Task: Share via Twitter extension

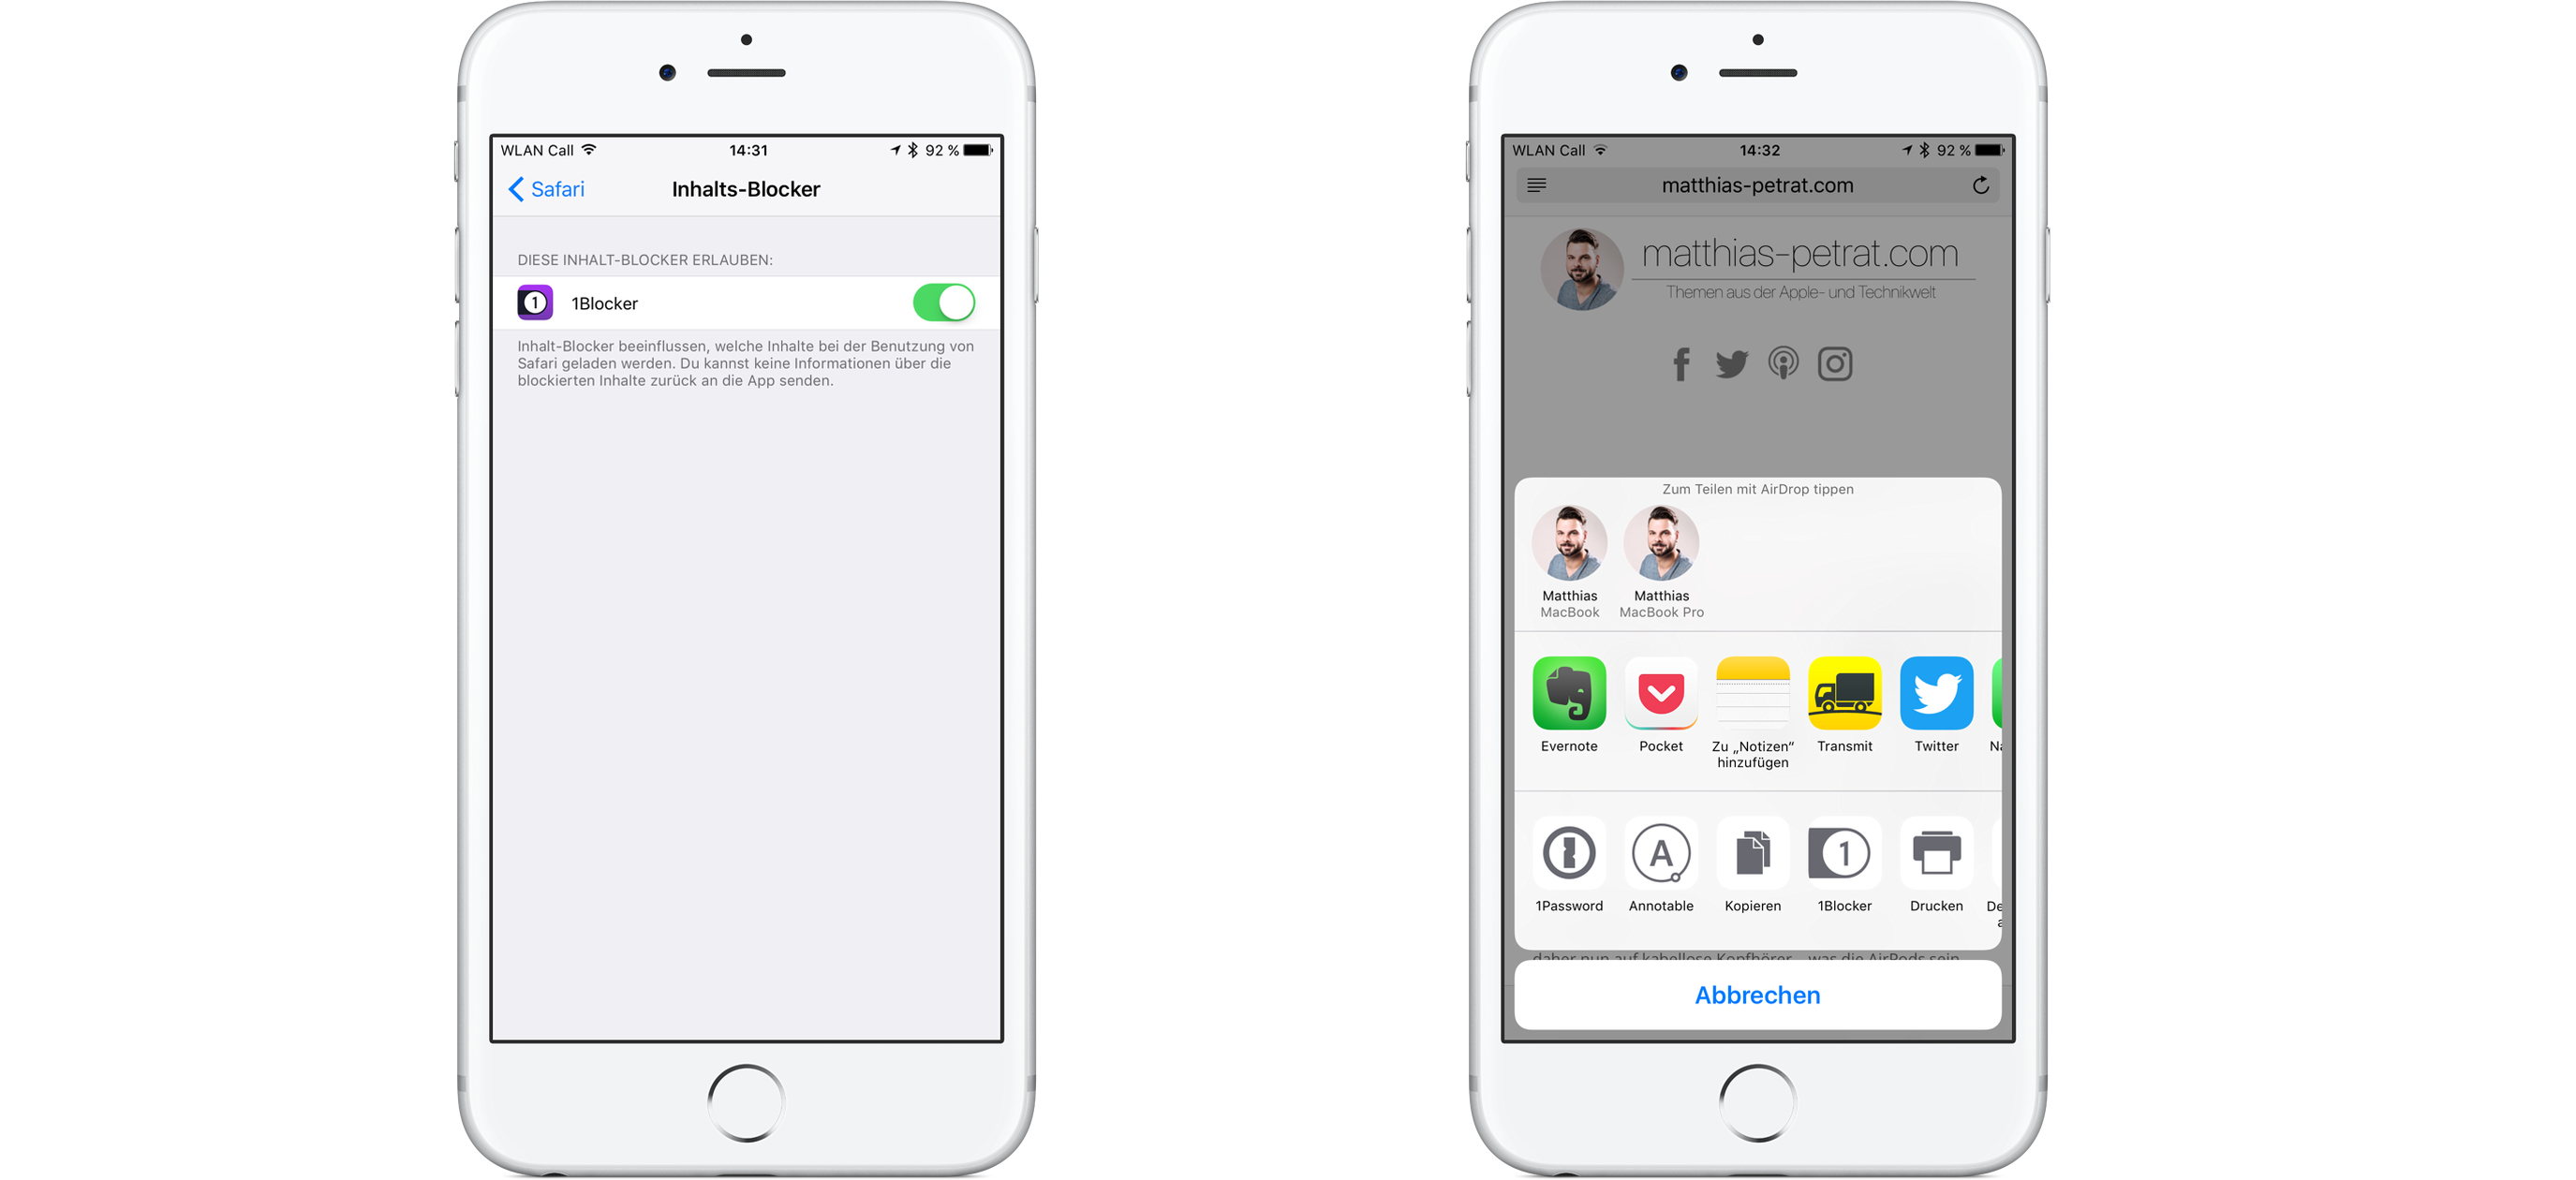Action: point(1932,746)
